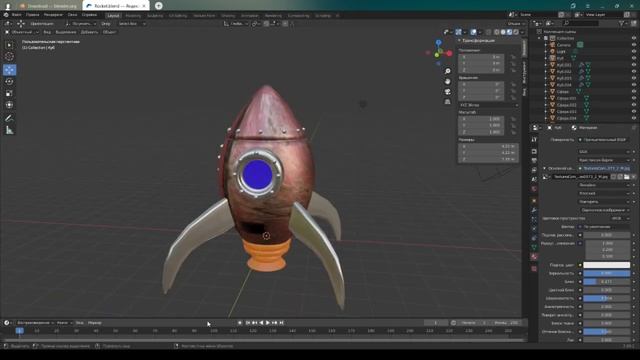The image size is (640, 360).
Task: Open the object interaction mode dropdown
Action: click(x=22, y=32)
